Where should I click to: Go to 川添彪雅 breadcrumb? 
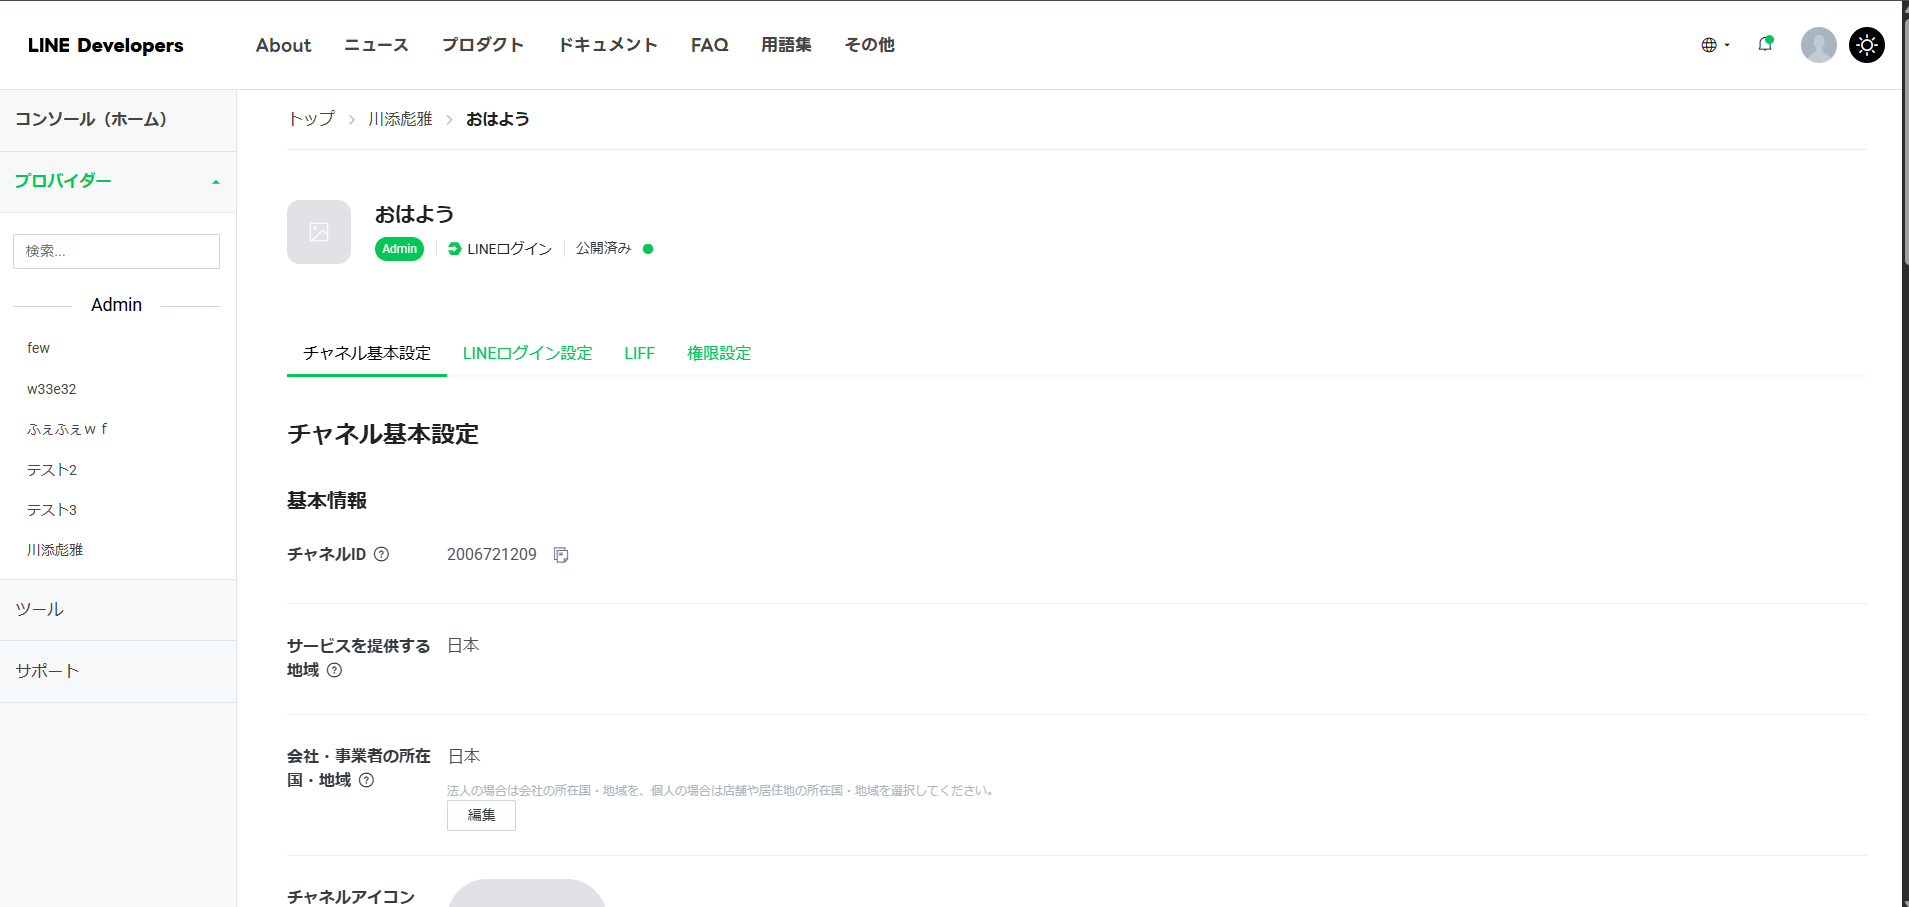click(x=400, y=119)
